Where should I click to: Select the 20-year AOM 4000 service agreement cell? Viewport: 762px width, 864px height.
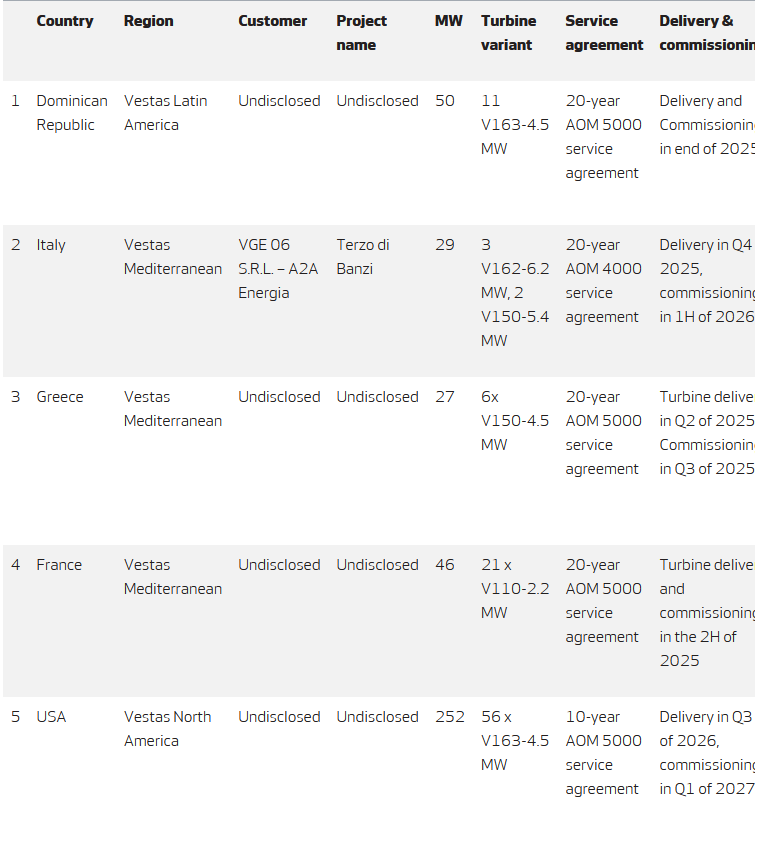(603, 281)
